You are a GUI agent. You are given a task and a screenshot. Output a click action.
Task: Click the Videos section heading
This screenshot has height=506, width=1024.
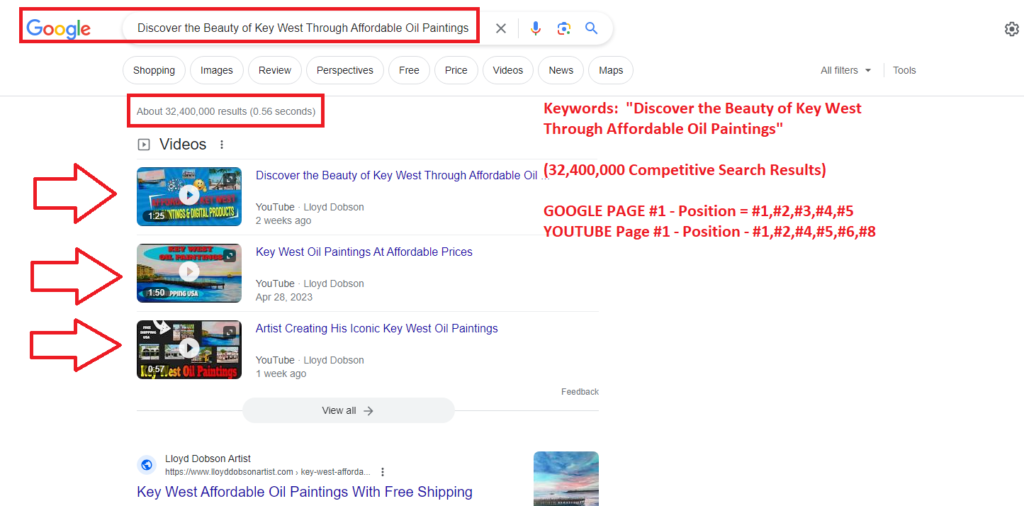click(183, 144)
